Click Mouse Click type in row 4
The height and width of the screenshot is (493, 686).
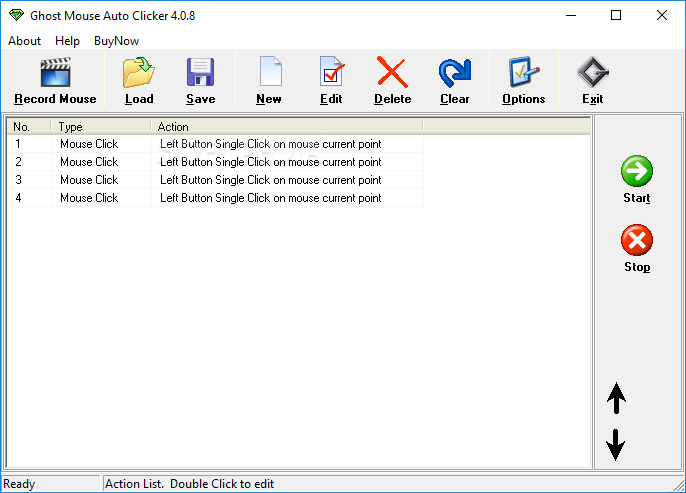(x=89, y=198)
